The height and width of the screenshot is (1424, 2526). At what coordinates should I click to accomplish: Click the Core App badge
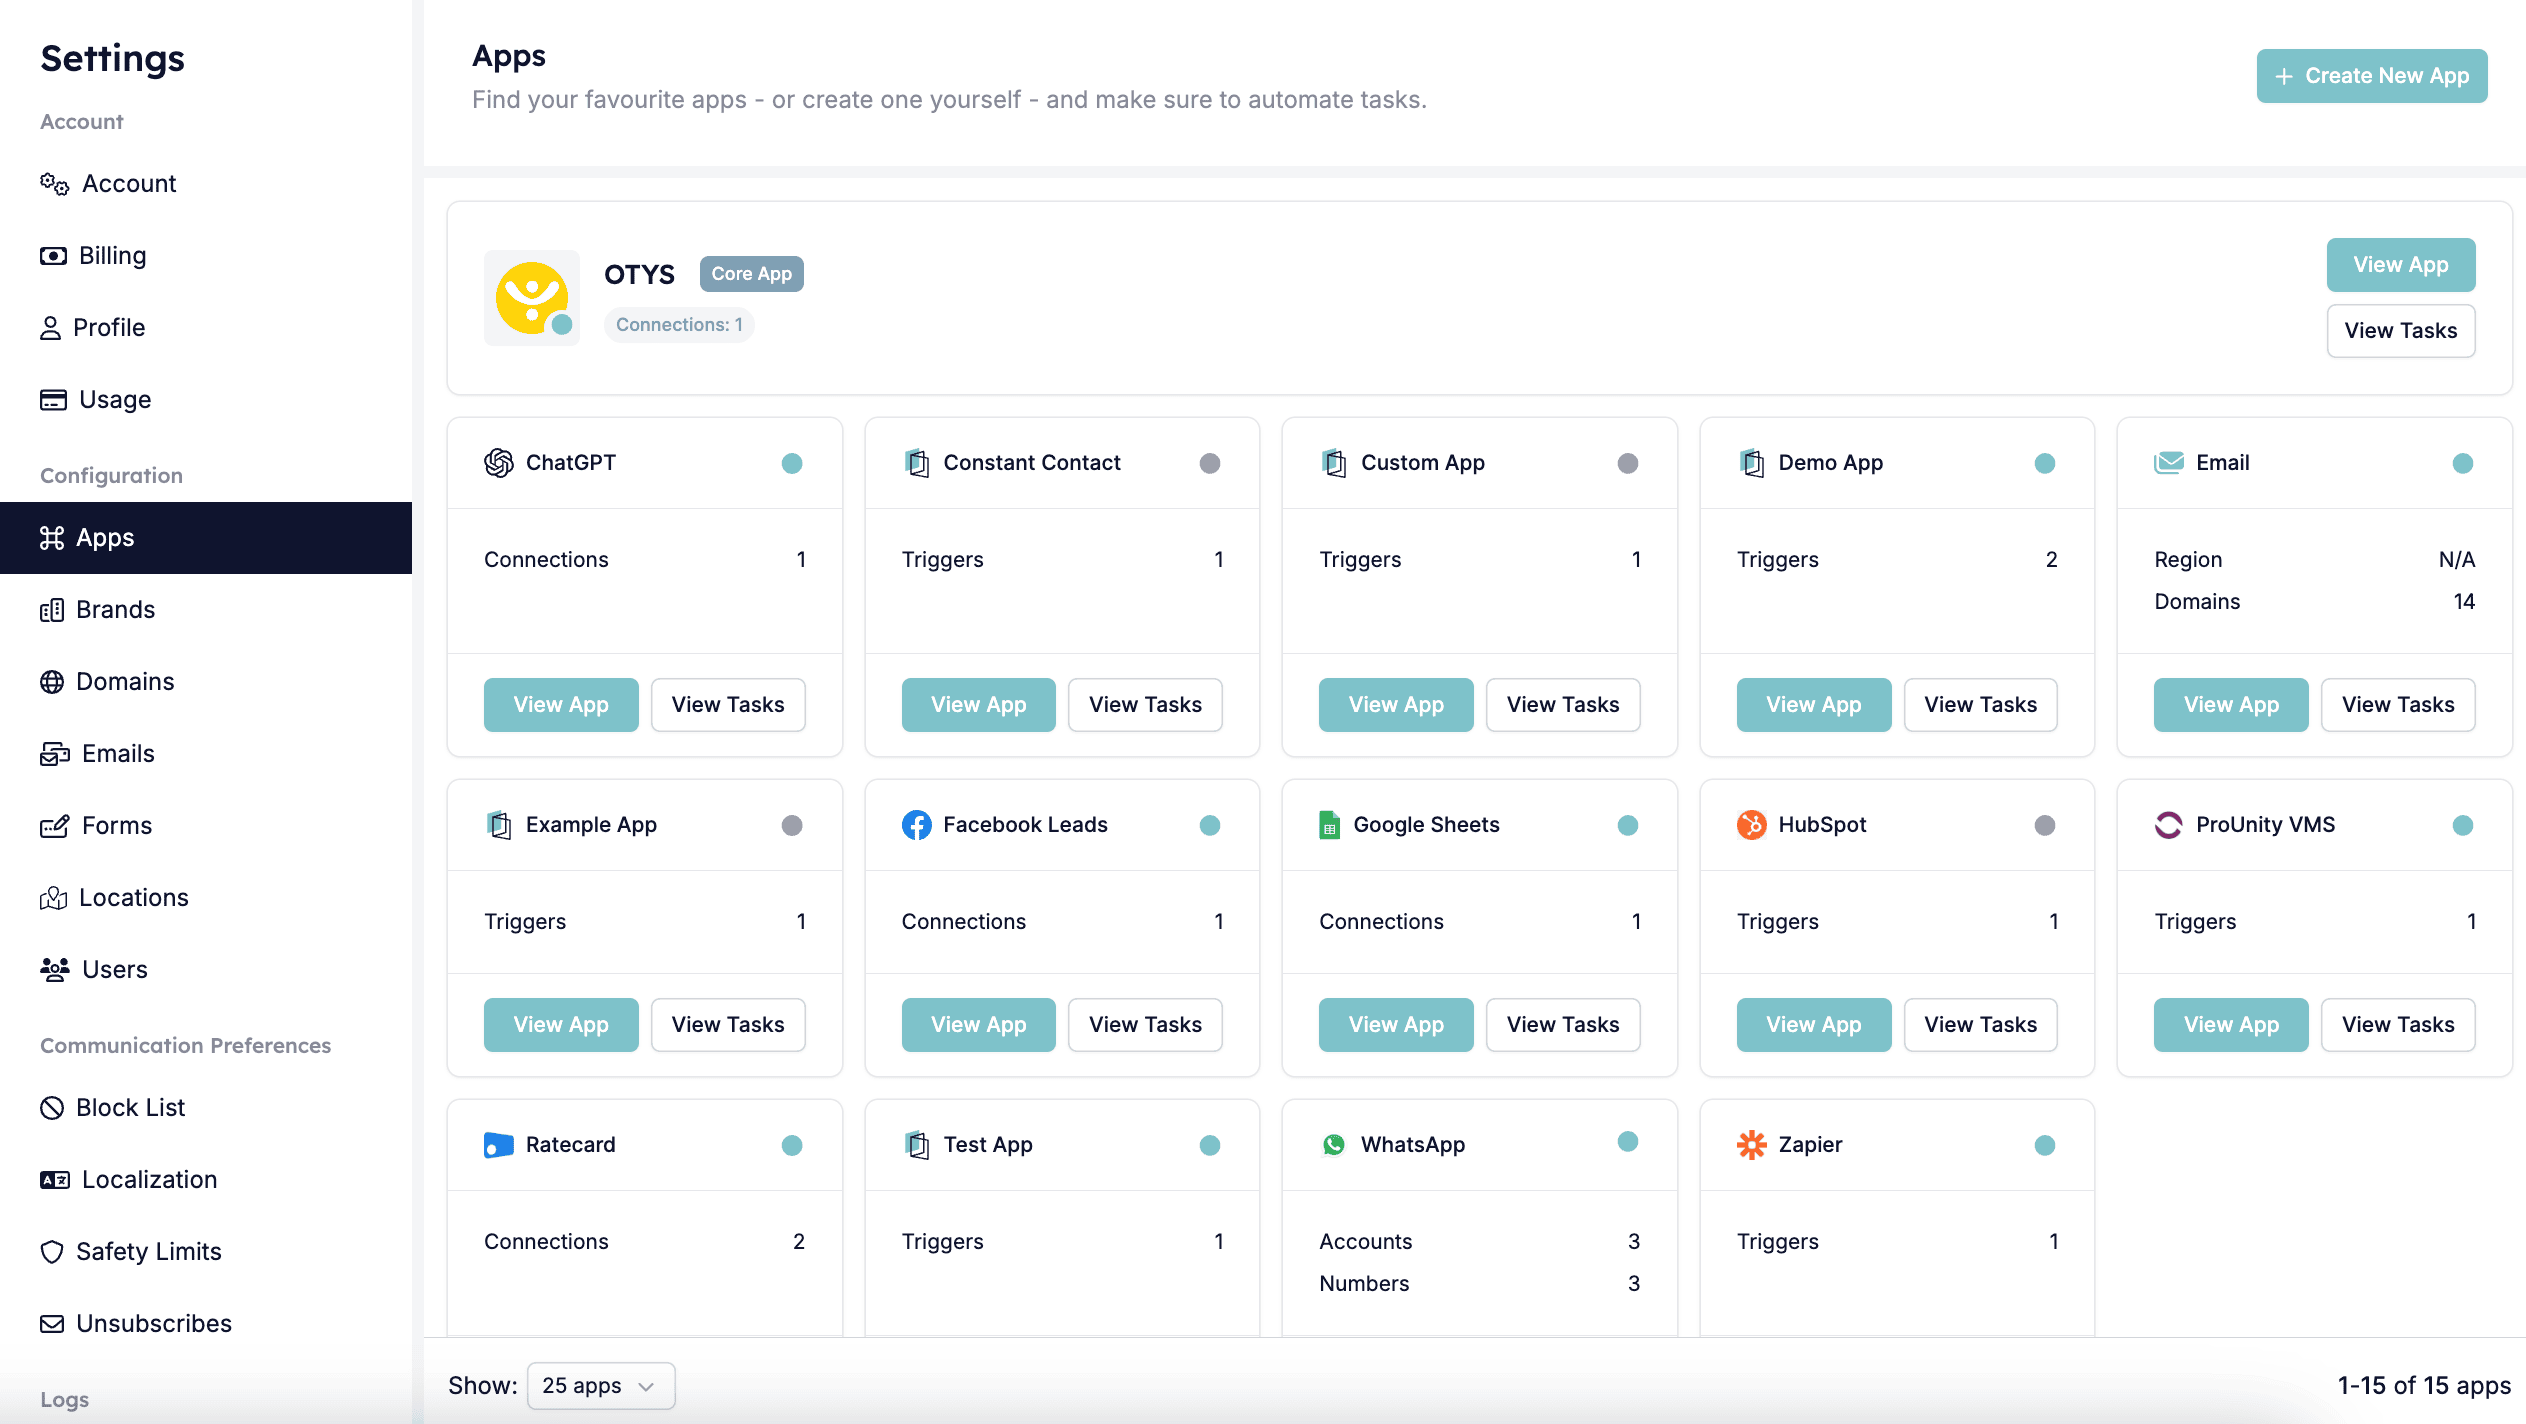point(752,274)
